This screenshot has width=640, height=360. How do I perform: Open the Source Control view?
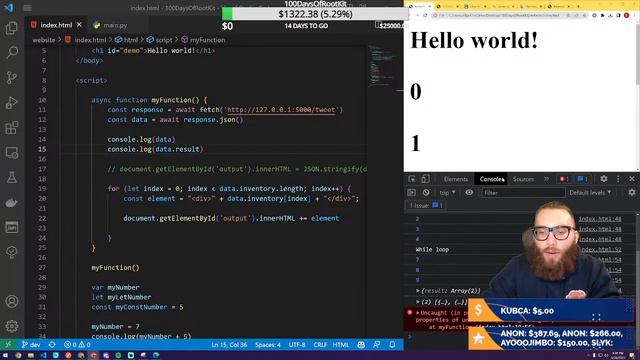click(x=12, y=78)
